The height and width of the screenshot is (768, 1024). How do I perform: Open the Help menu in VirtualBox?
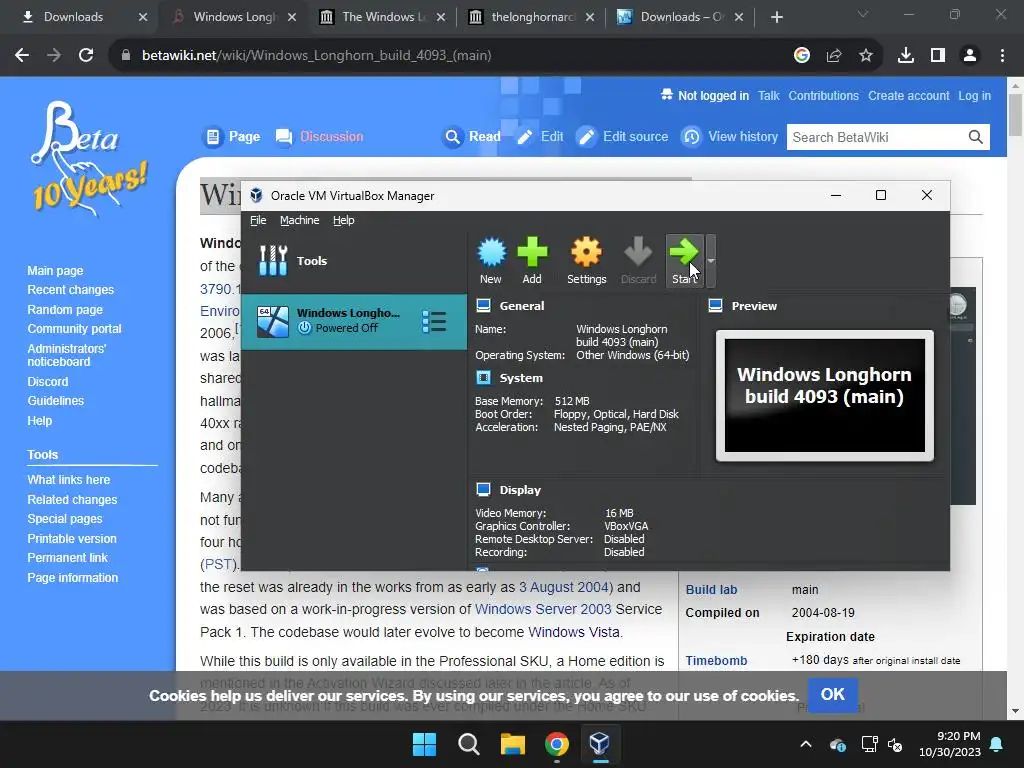(x=344, y=220)
